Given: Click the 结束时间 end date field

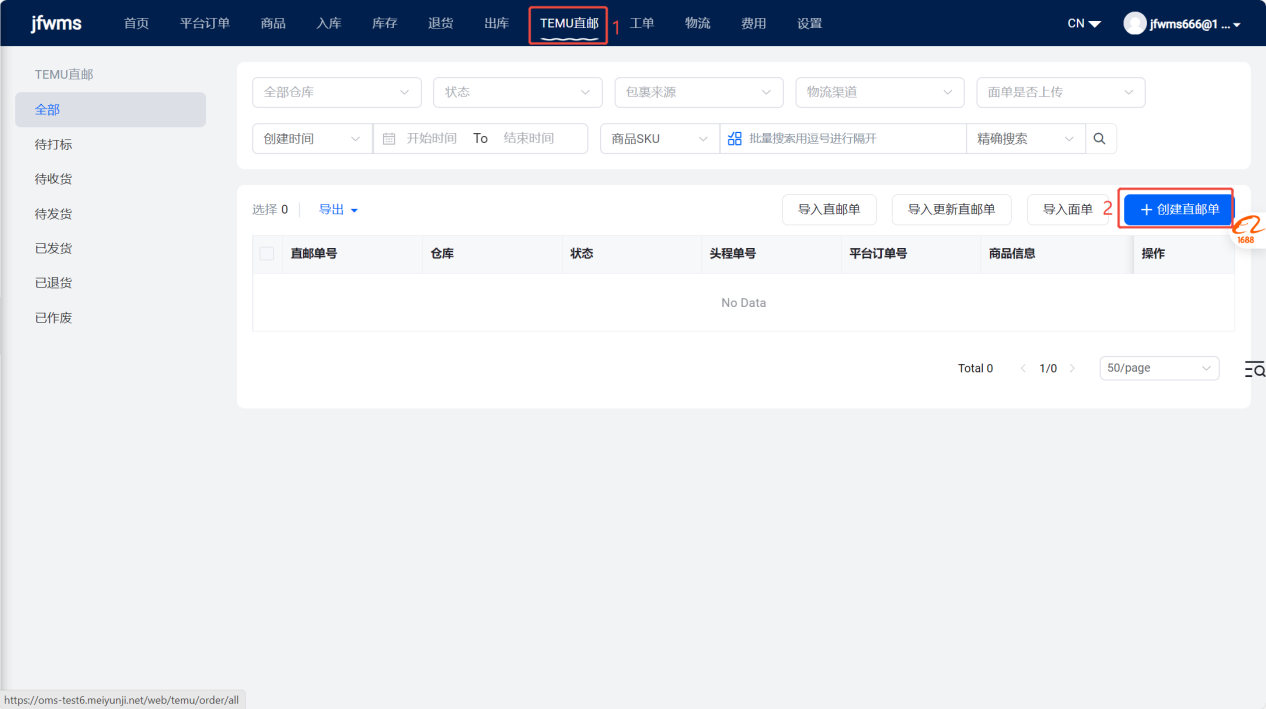Looking at the screenshot, I should (x=529, y=138).
